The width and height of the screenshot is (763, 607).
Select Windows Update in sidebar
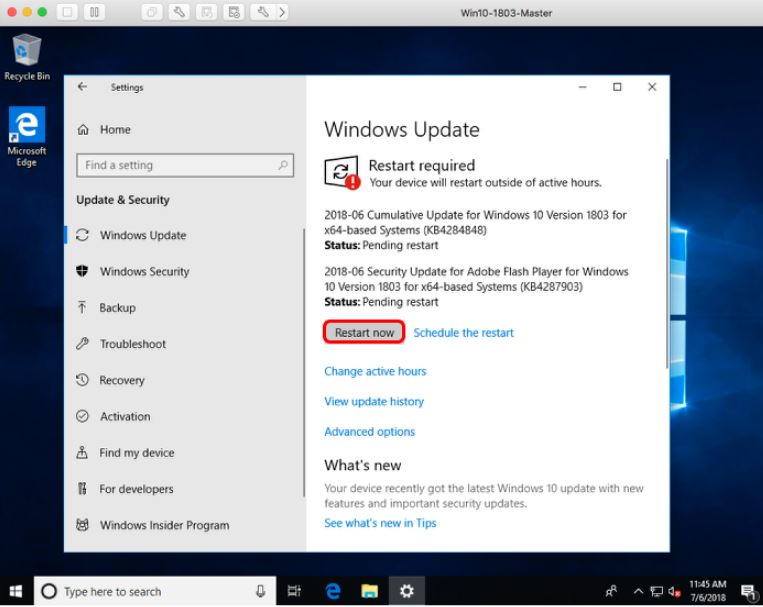185,235
